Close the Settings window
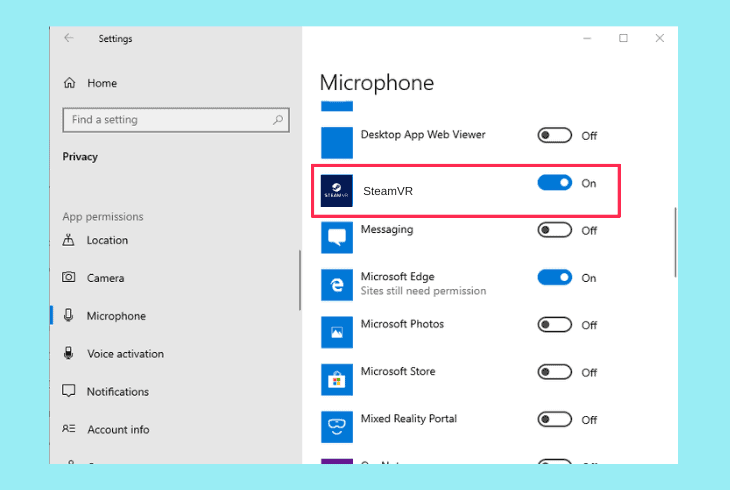 (660, 38)
